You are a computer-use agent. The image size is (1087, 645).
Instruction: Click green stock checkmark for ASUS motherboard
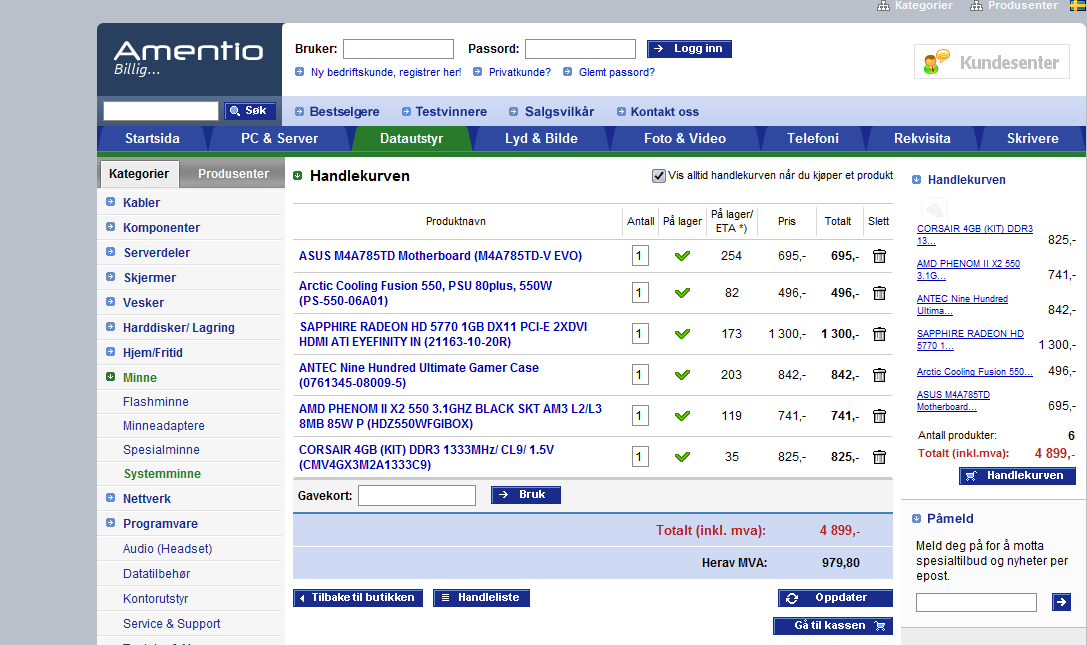[682, 256]
